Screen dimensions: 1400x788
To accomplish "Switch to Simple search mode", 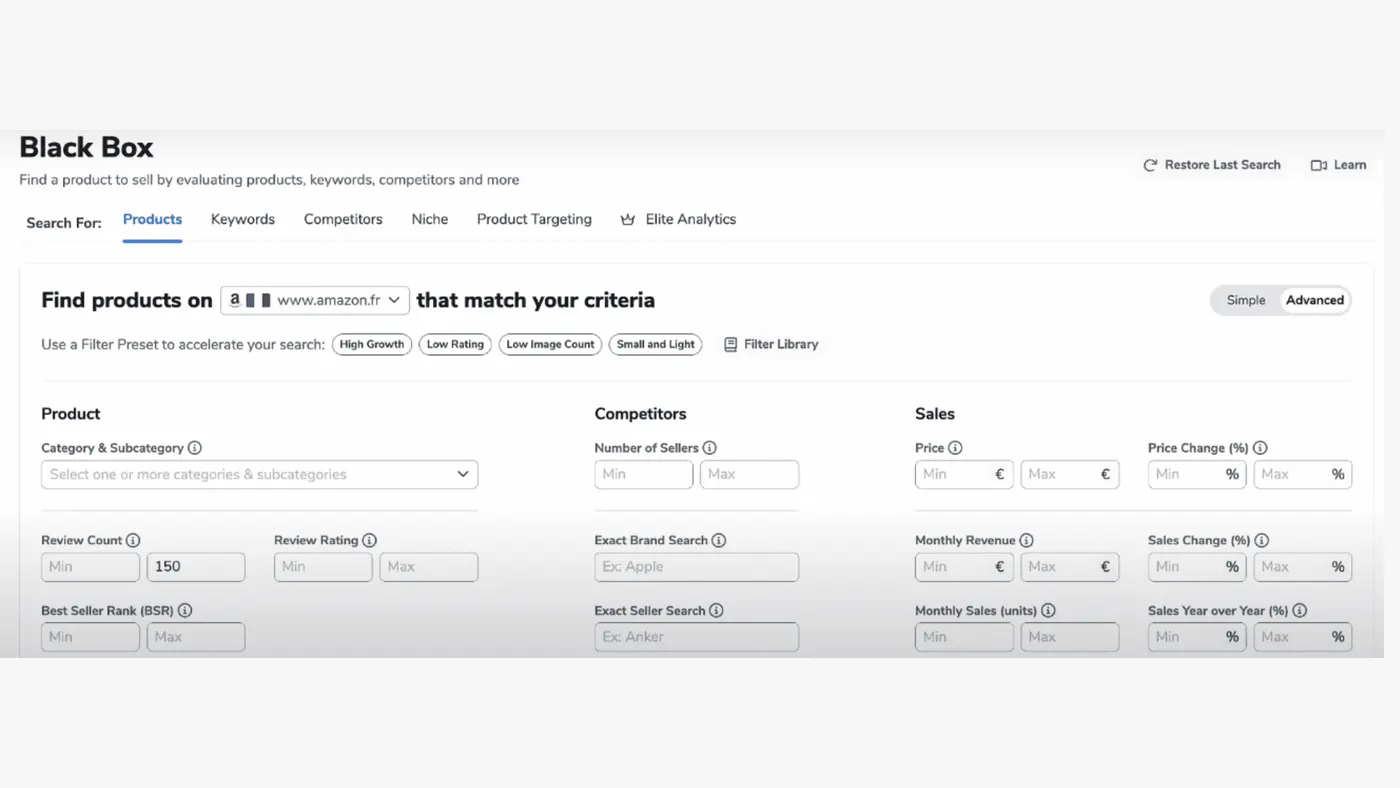I will [1246, 300].
